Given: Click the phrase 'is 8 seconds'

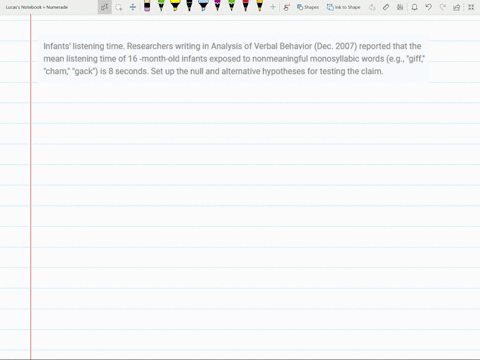Looking at the screenshot, I should [x=124, y=71].
